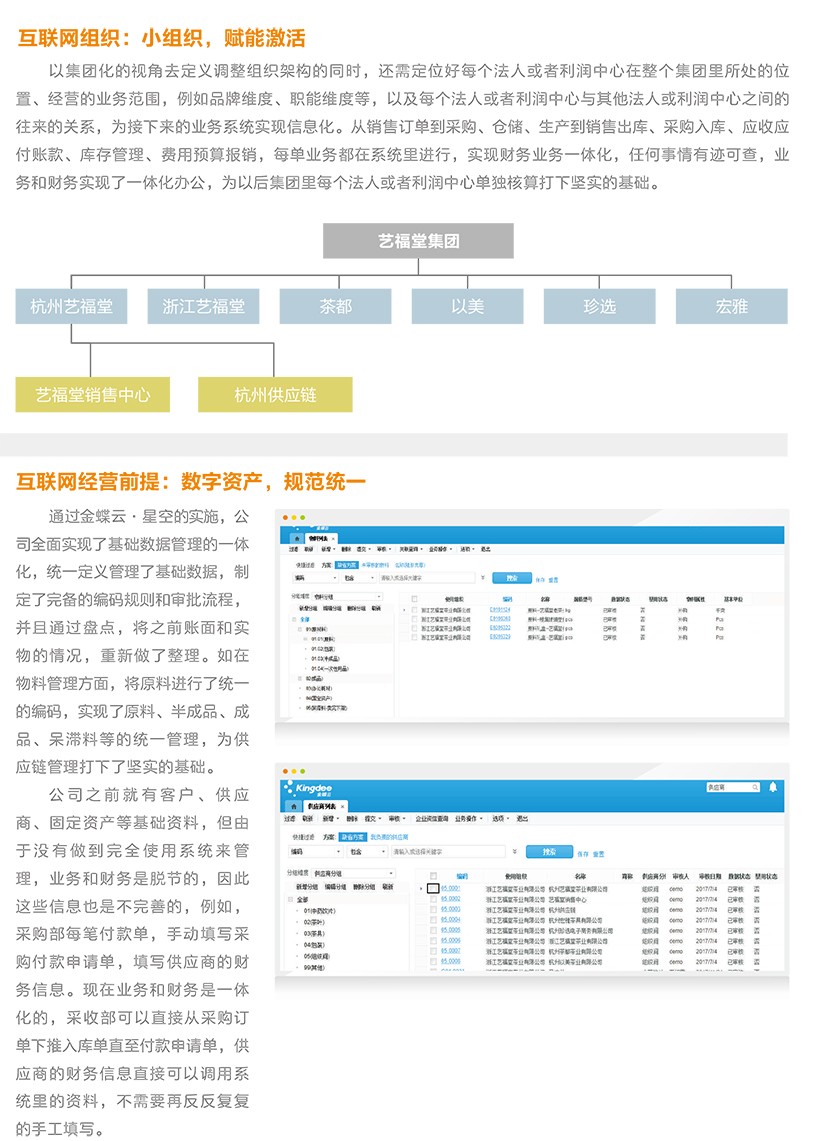This screenshot has height=1141, width=820.
Task: Click the home icon tab beside 物料列表
Action: (x=295, y=538)
